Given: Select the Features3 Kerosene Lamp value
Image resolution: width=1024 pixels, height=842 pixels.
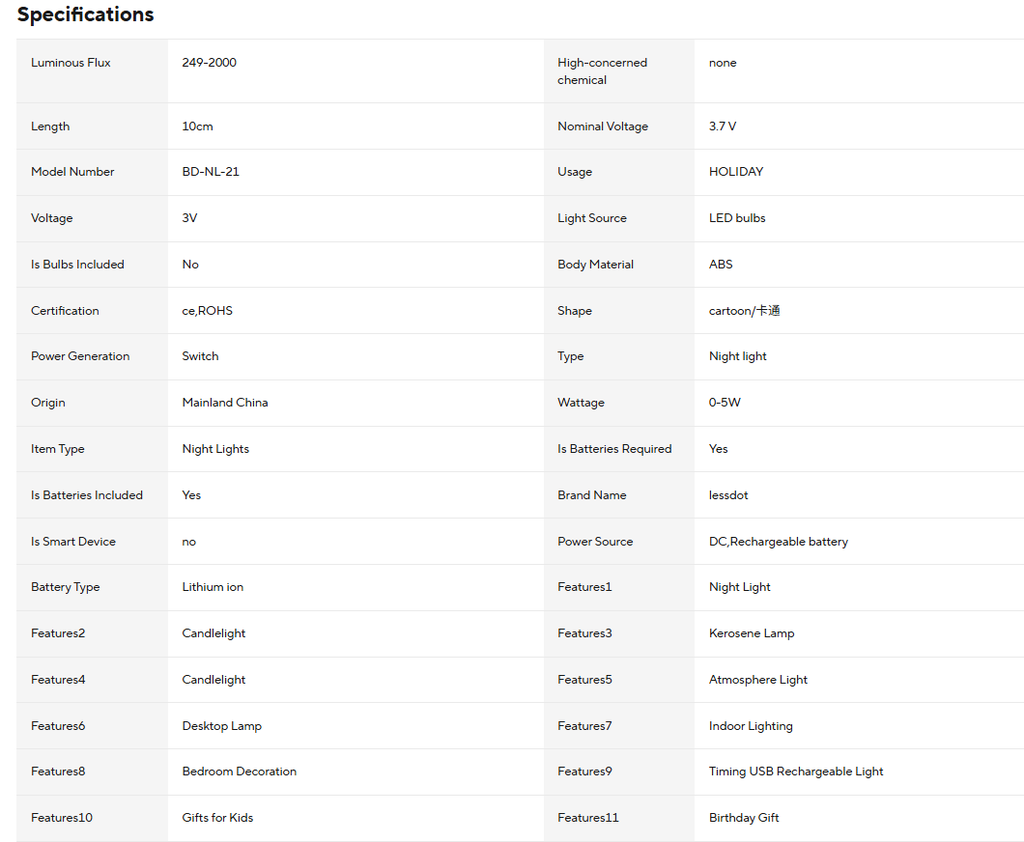Looking at the screenshot, I should point(751,633).
